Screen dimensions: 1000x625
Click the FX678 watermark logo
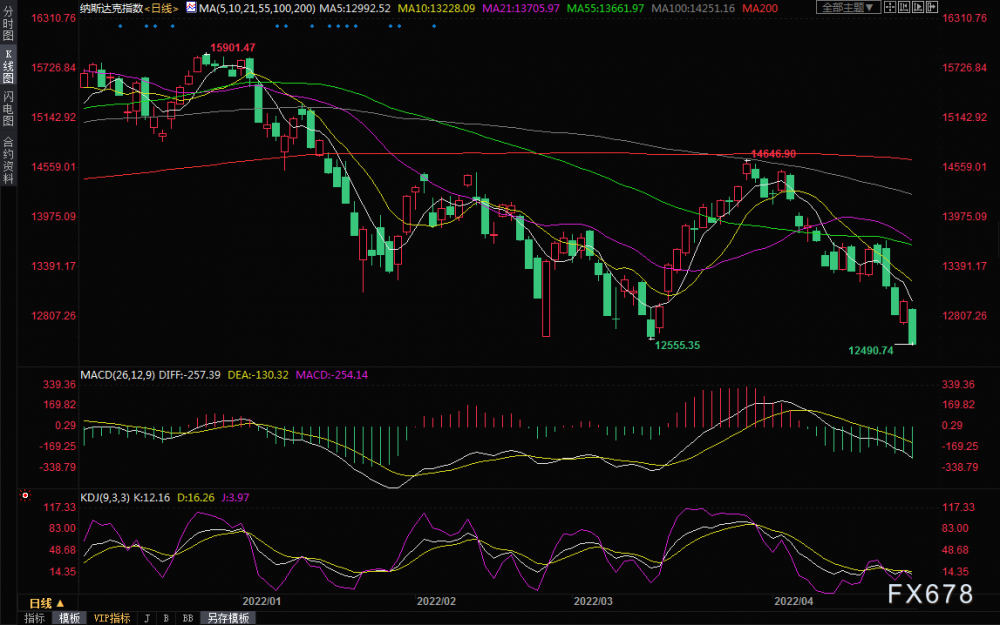click(930, 594)
